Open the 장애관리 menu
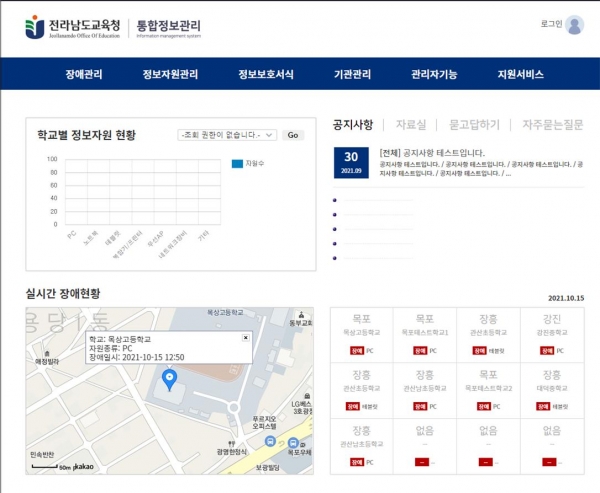 pos(83,74)
